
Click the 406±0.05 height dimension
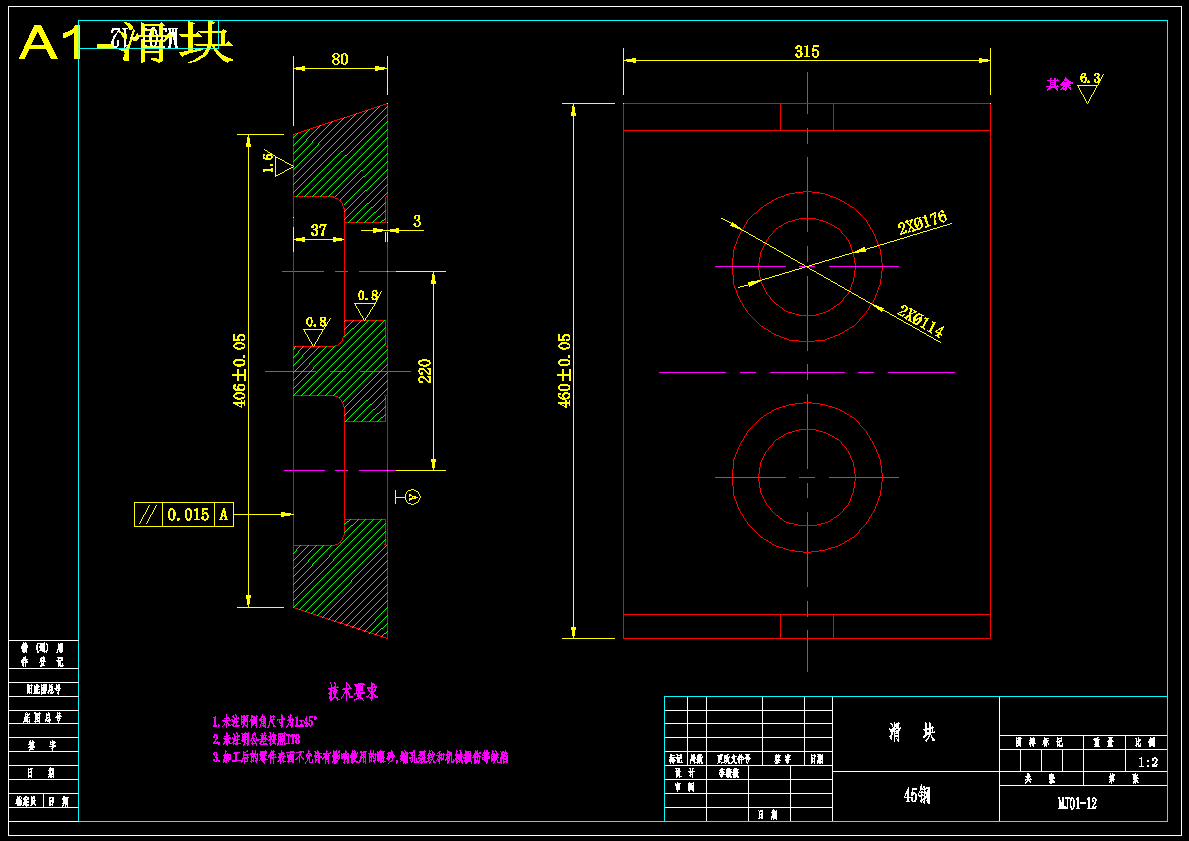tap(240, 370)
